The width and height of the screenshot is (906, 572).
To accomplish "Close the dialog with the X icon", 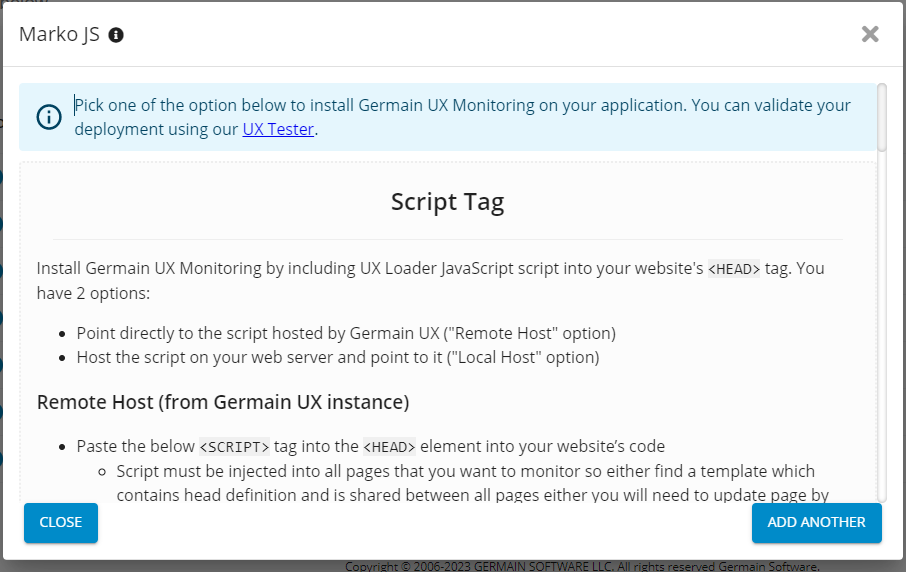I will (870, 34).
